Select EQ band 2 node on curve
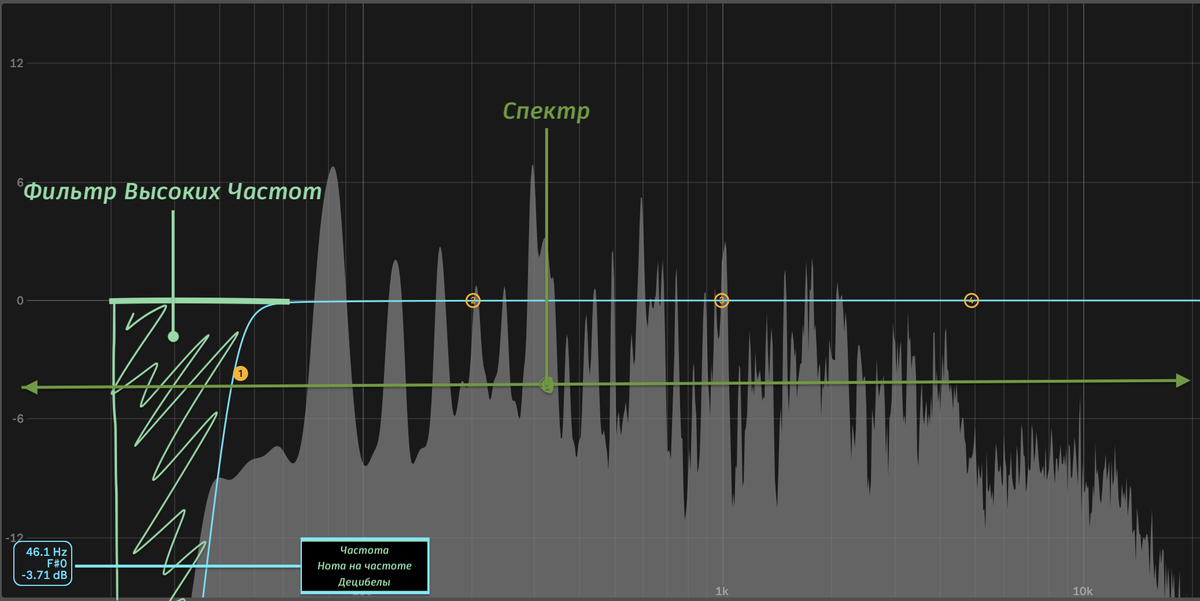The image size is (1200, 601). (x=473, y=300)
